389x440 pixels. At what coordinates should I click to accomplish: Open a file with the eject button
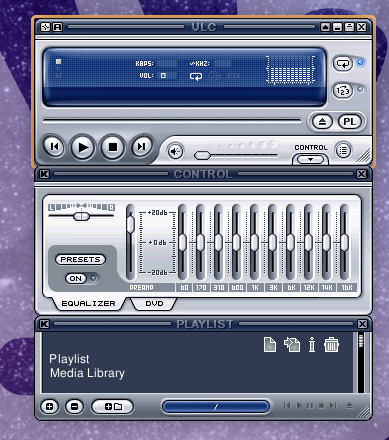coord(322,122)
